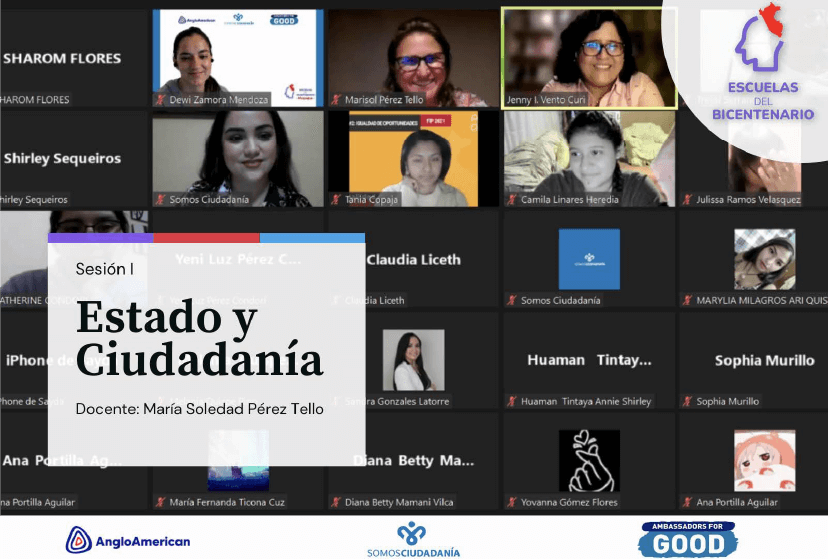Select Tania Copaja's video with orange background
The width and height of the screenshot is (829, 559).
tap(413, 158)
